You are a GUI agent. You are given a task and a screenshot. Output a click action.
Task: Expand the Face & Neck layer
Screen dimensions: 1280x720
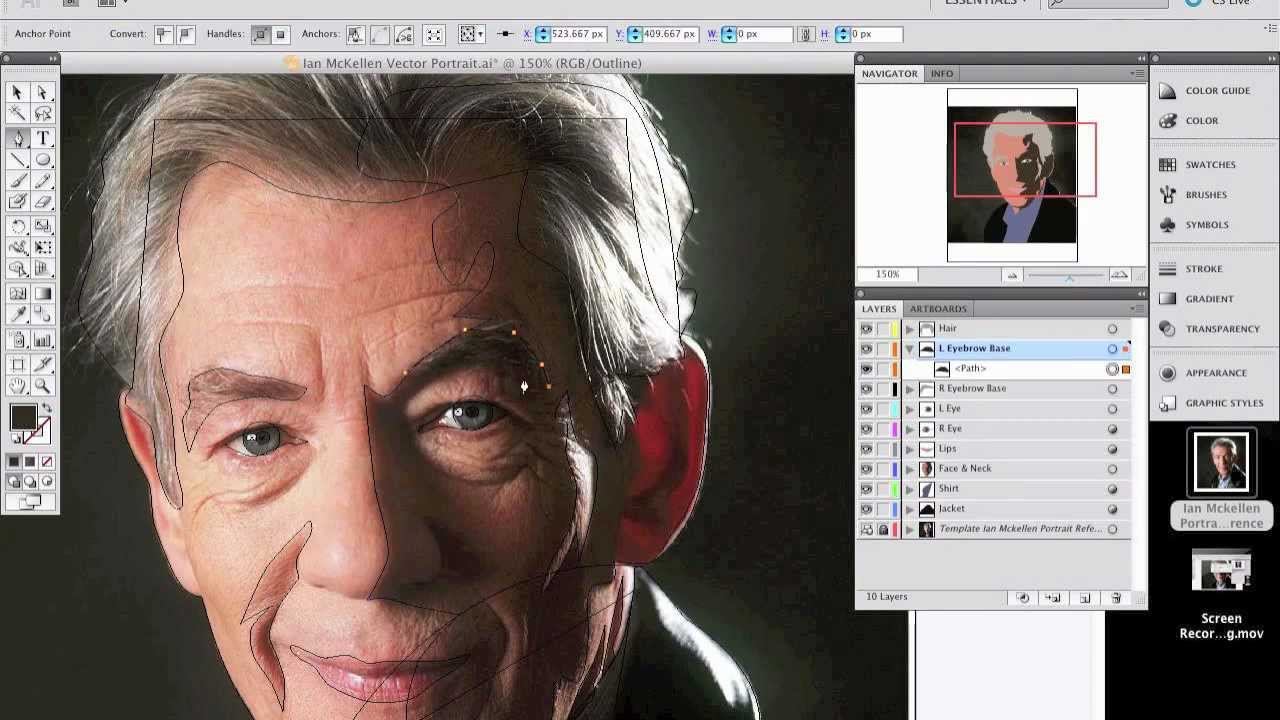pos(908,468)
